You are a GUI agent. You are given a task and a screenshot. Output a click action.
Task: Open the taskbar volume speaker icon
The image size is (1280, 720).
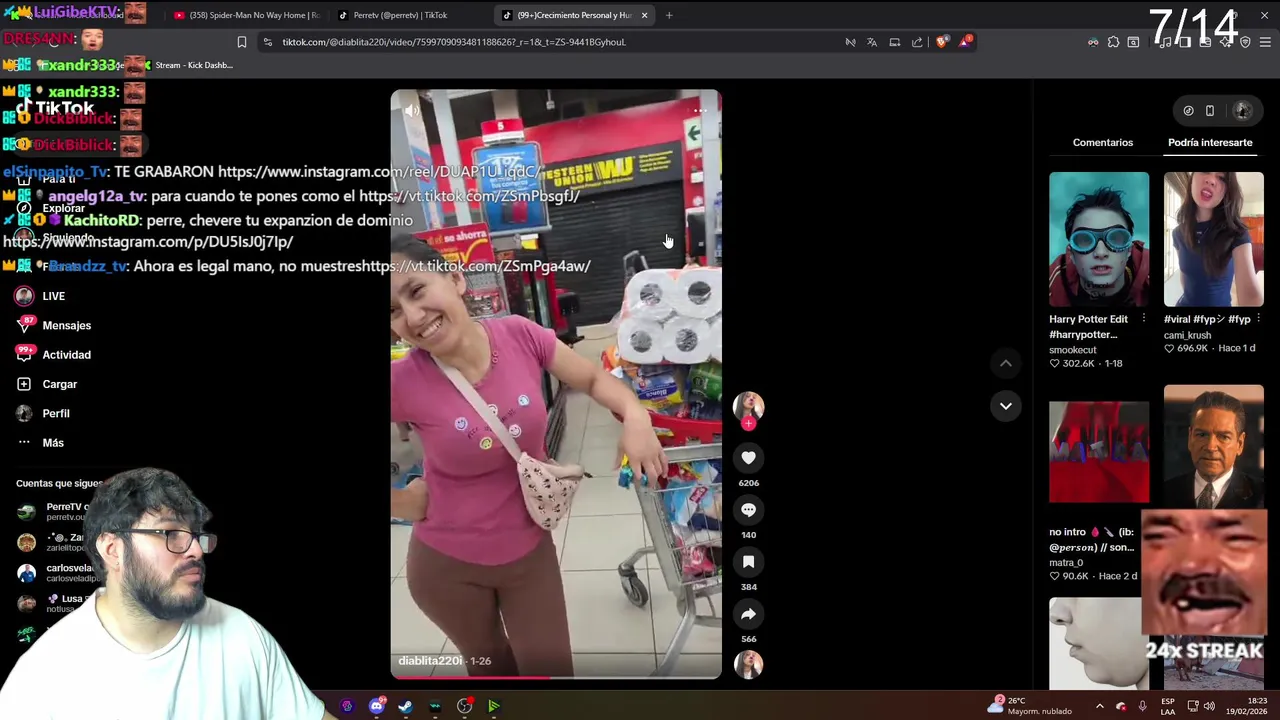pyautogui.click(x=1208, y=706)
